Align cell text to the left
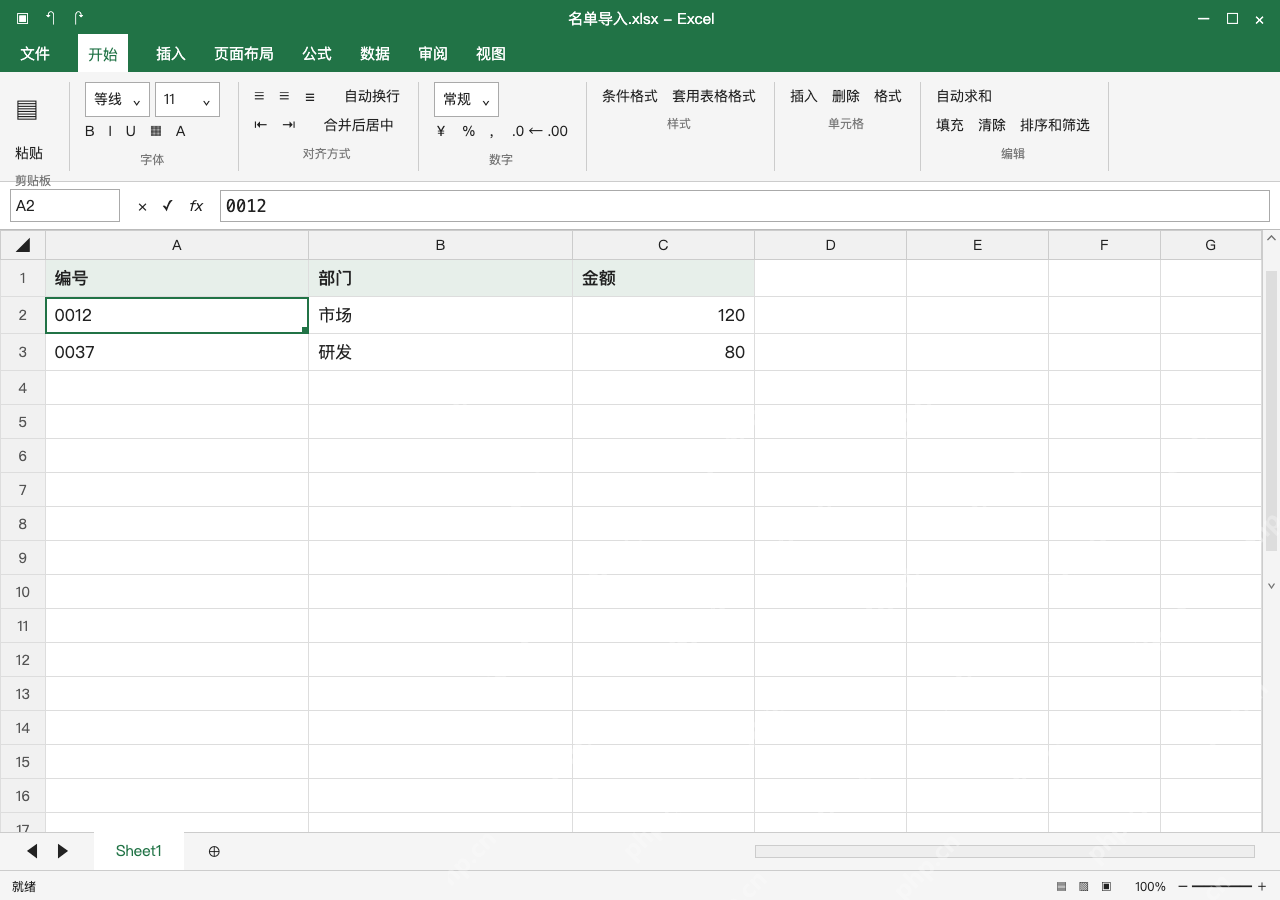The image size is (1280, 900). 259,96
